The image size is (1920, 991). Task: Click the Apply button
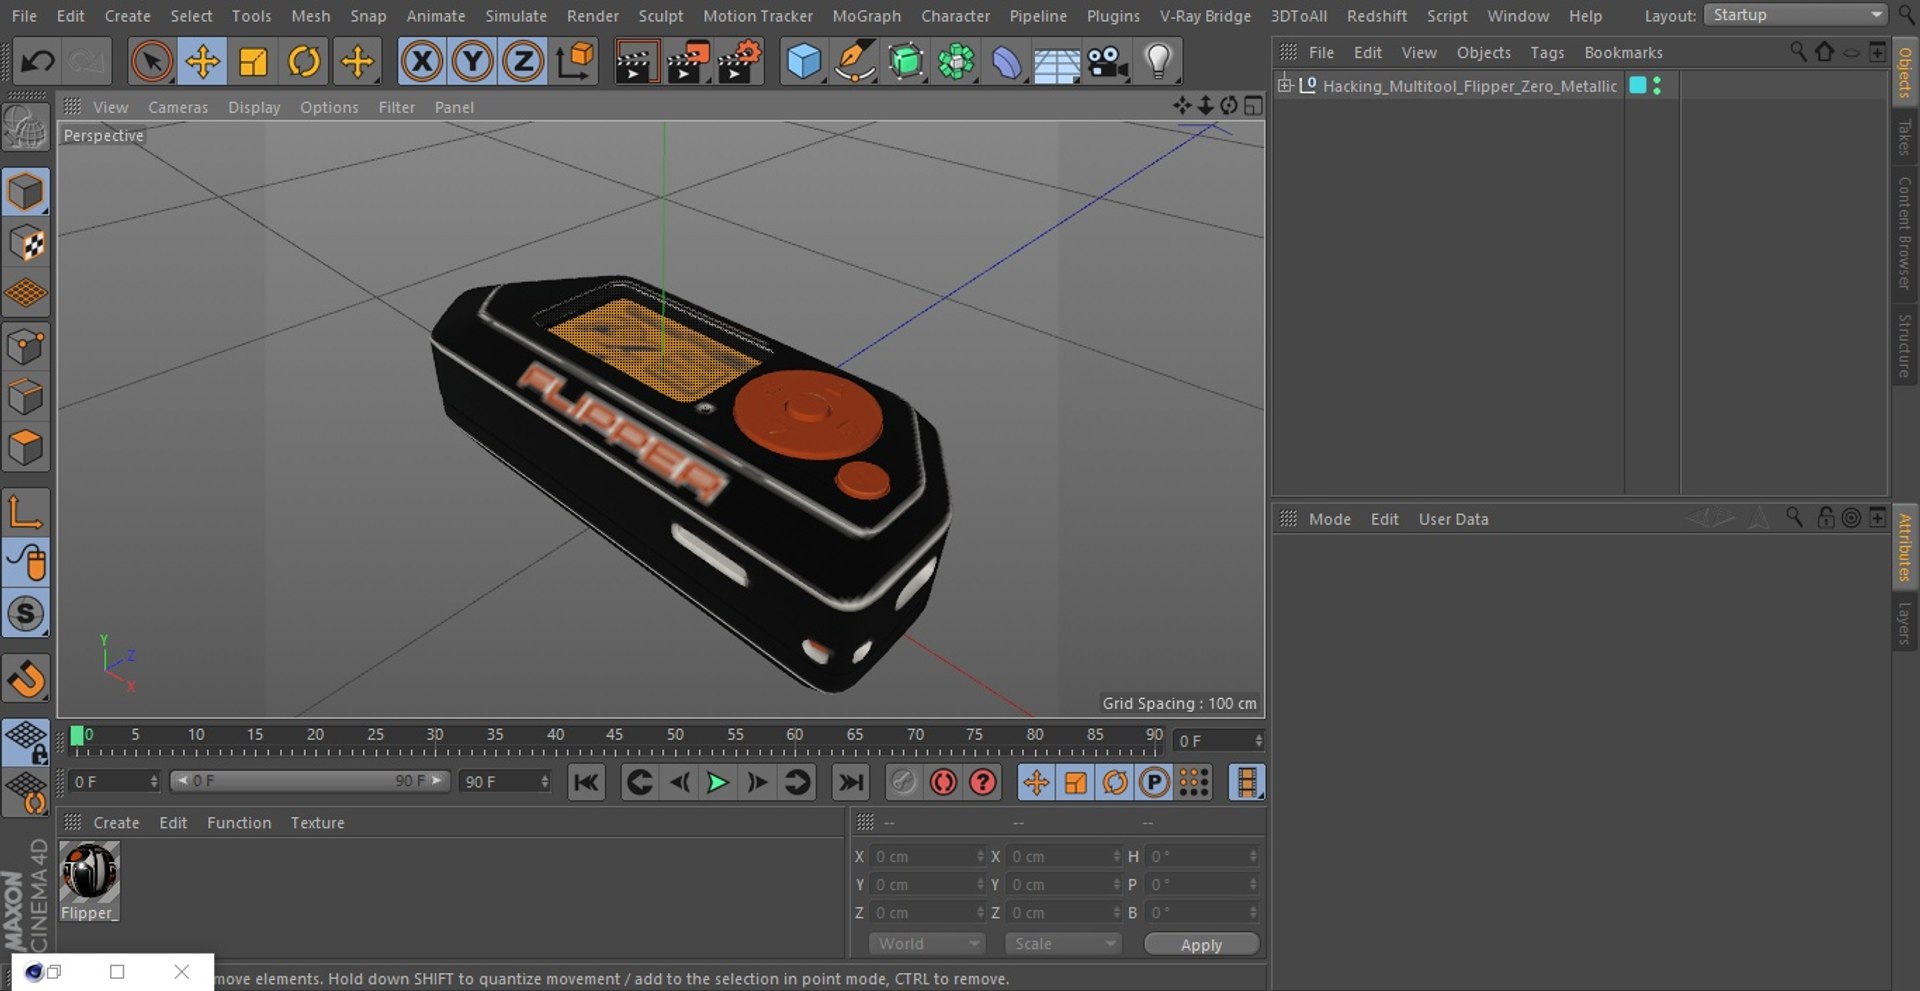pyautogui.click(x=1201, y=945)
